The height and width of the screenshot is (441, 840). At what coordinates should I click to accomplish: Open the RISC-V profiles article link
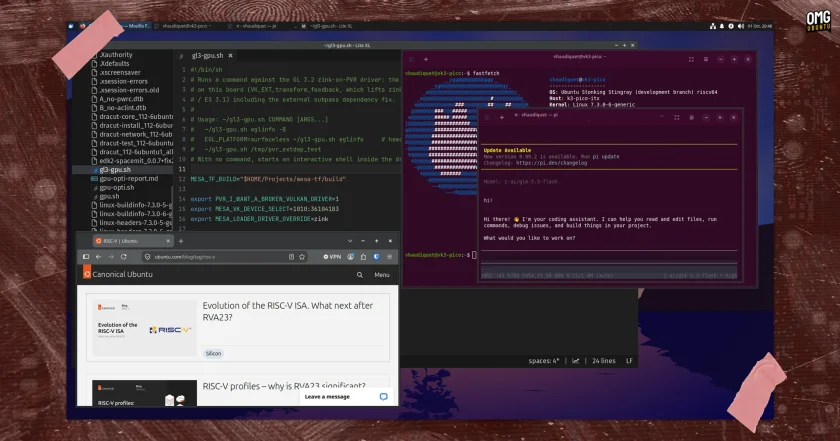pyautogui.click(x=284, y=386)
